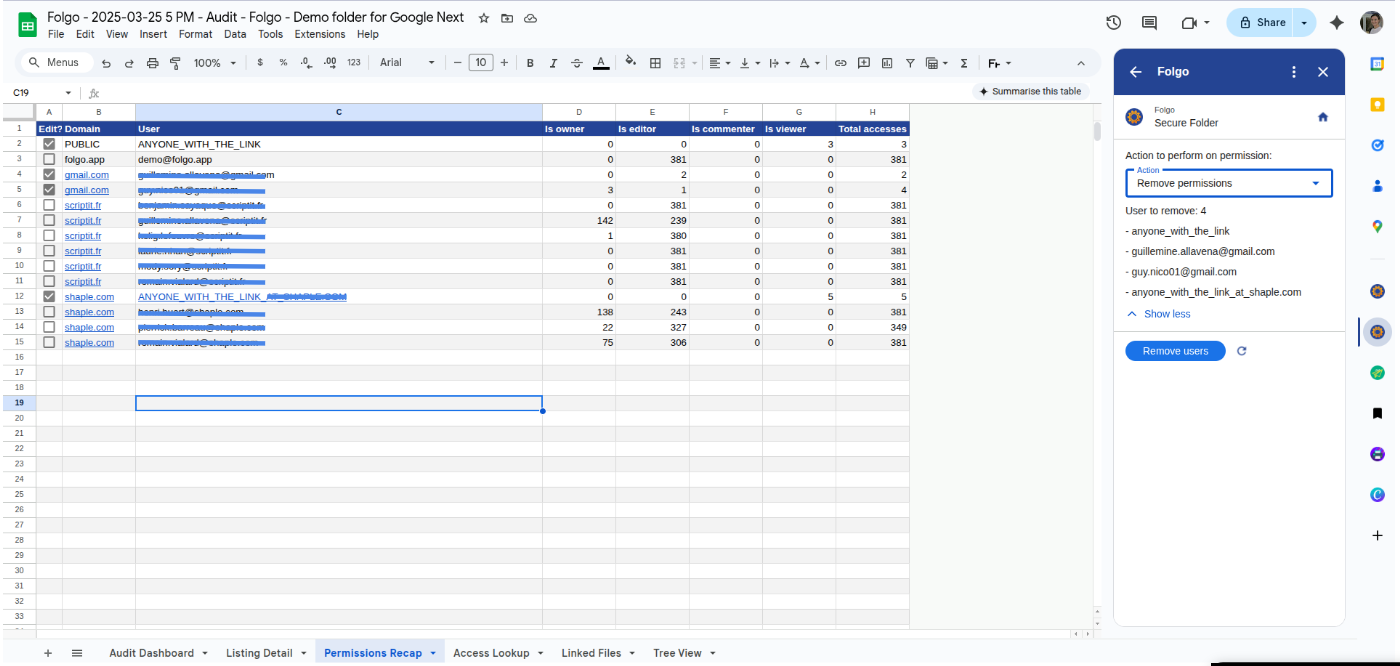Image resolution: width=1400 pixels, height=666 pixels.
Task: Open the fill color picker
Action: (x=630, y=63)
